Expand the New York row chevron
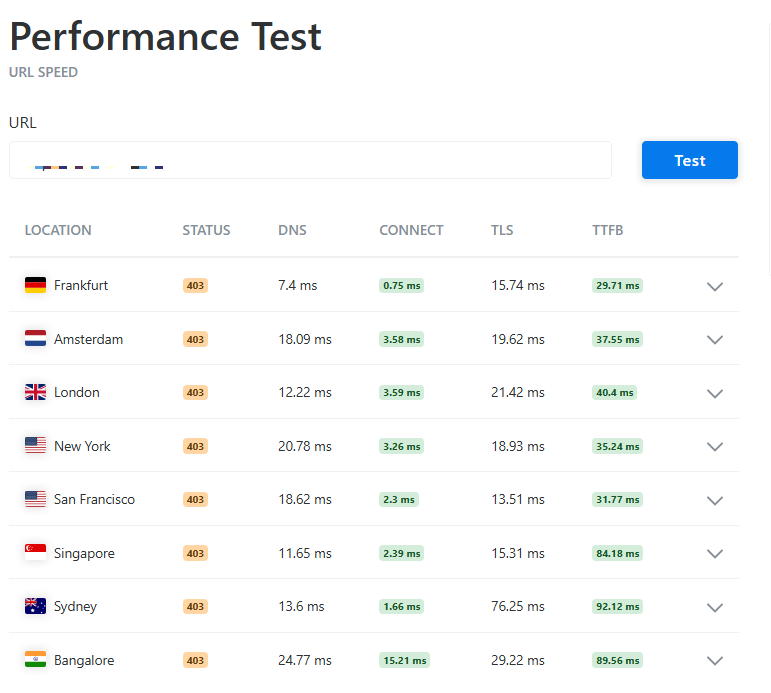 pos(714,447)
